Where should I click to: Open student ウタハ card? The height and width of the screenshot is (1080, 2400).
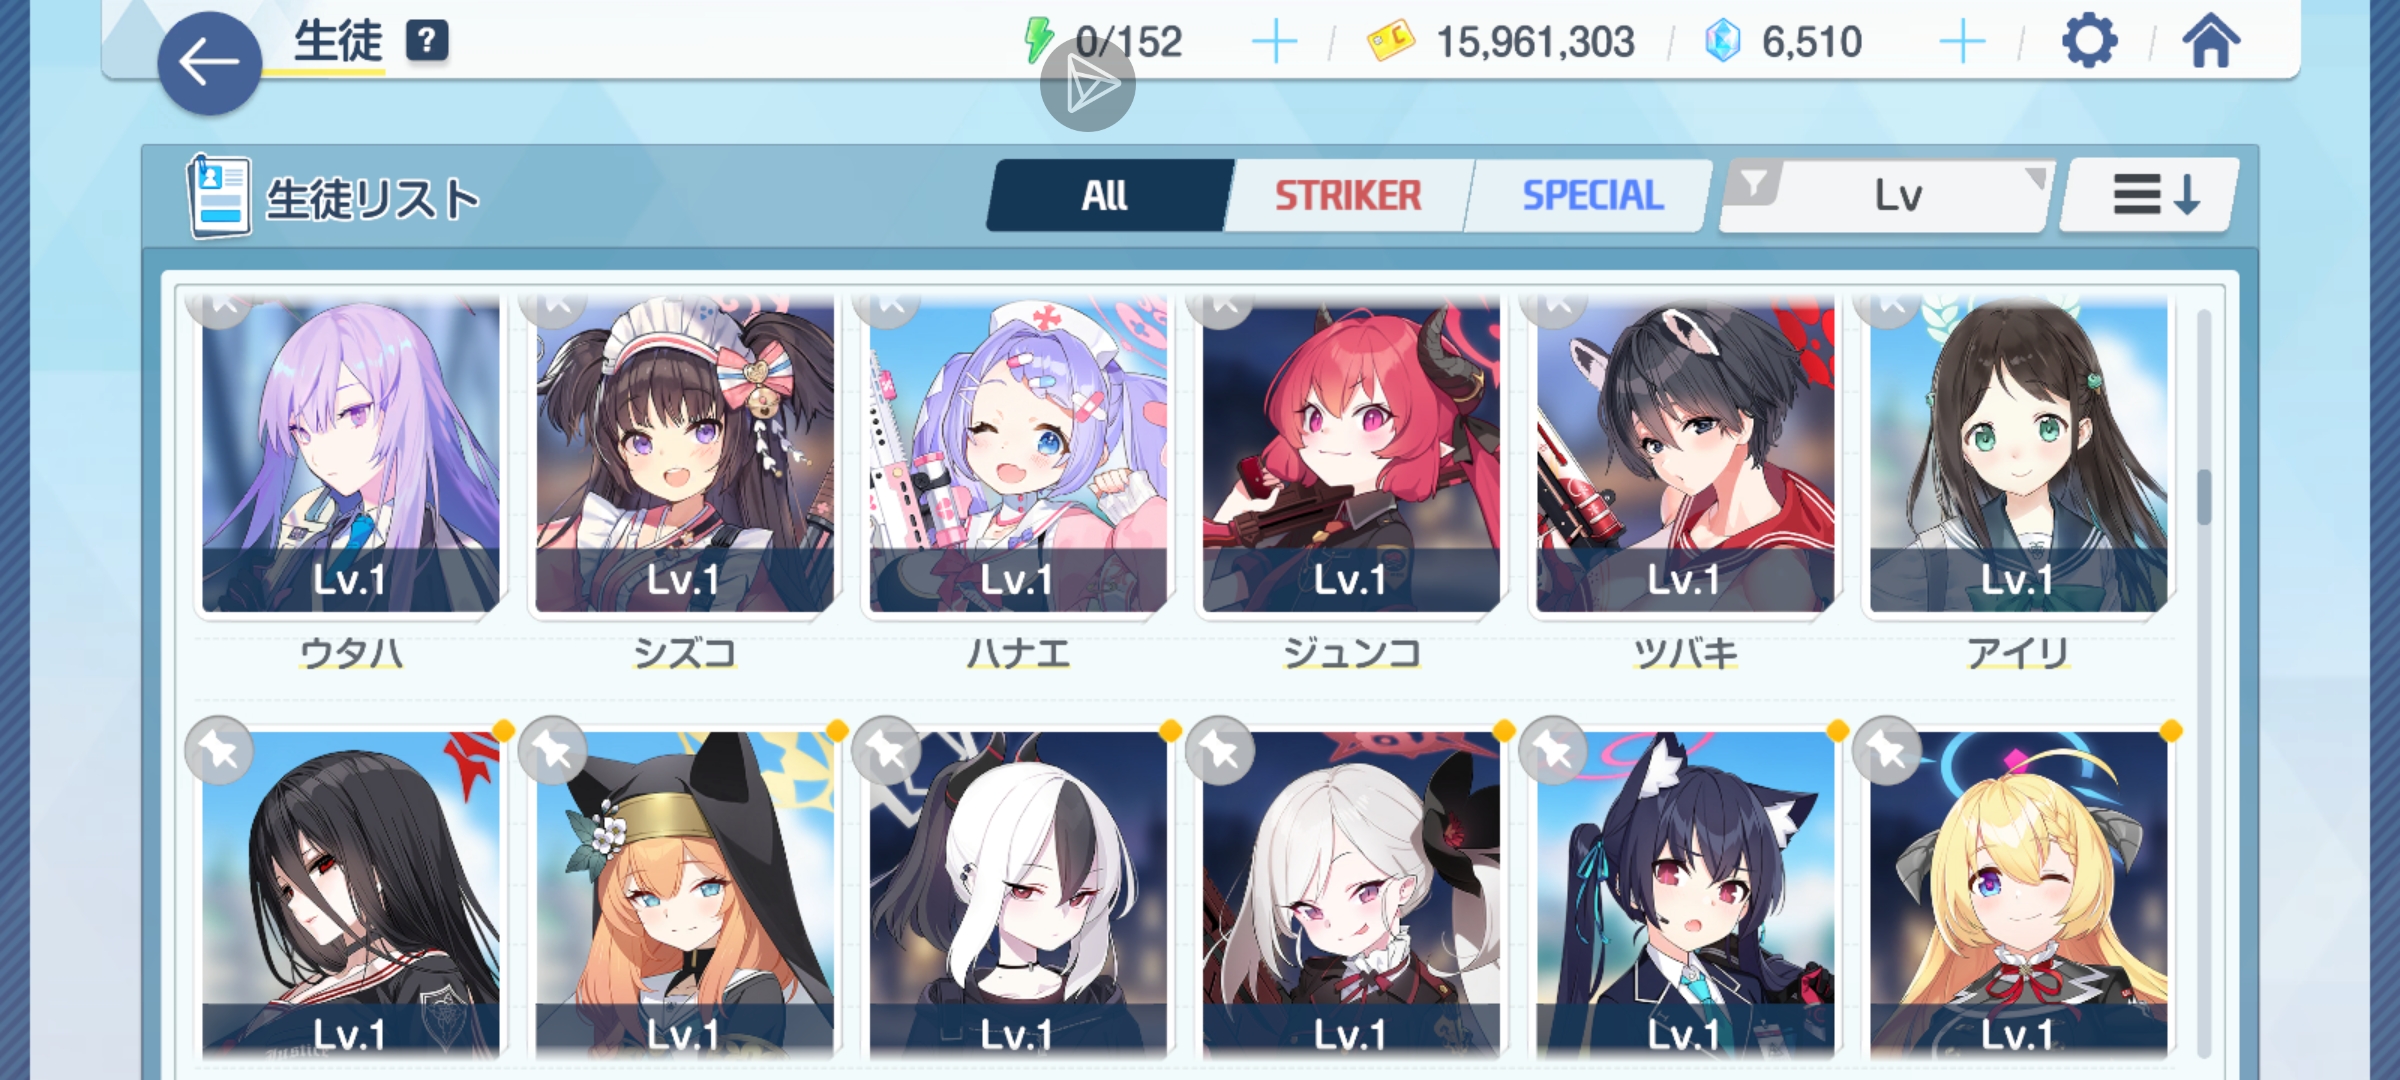pyautogui.click(x=350, y=480)
